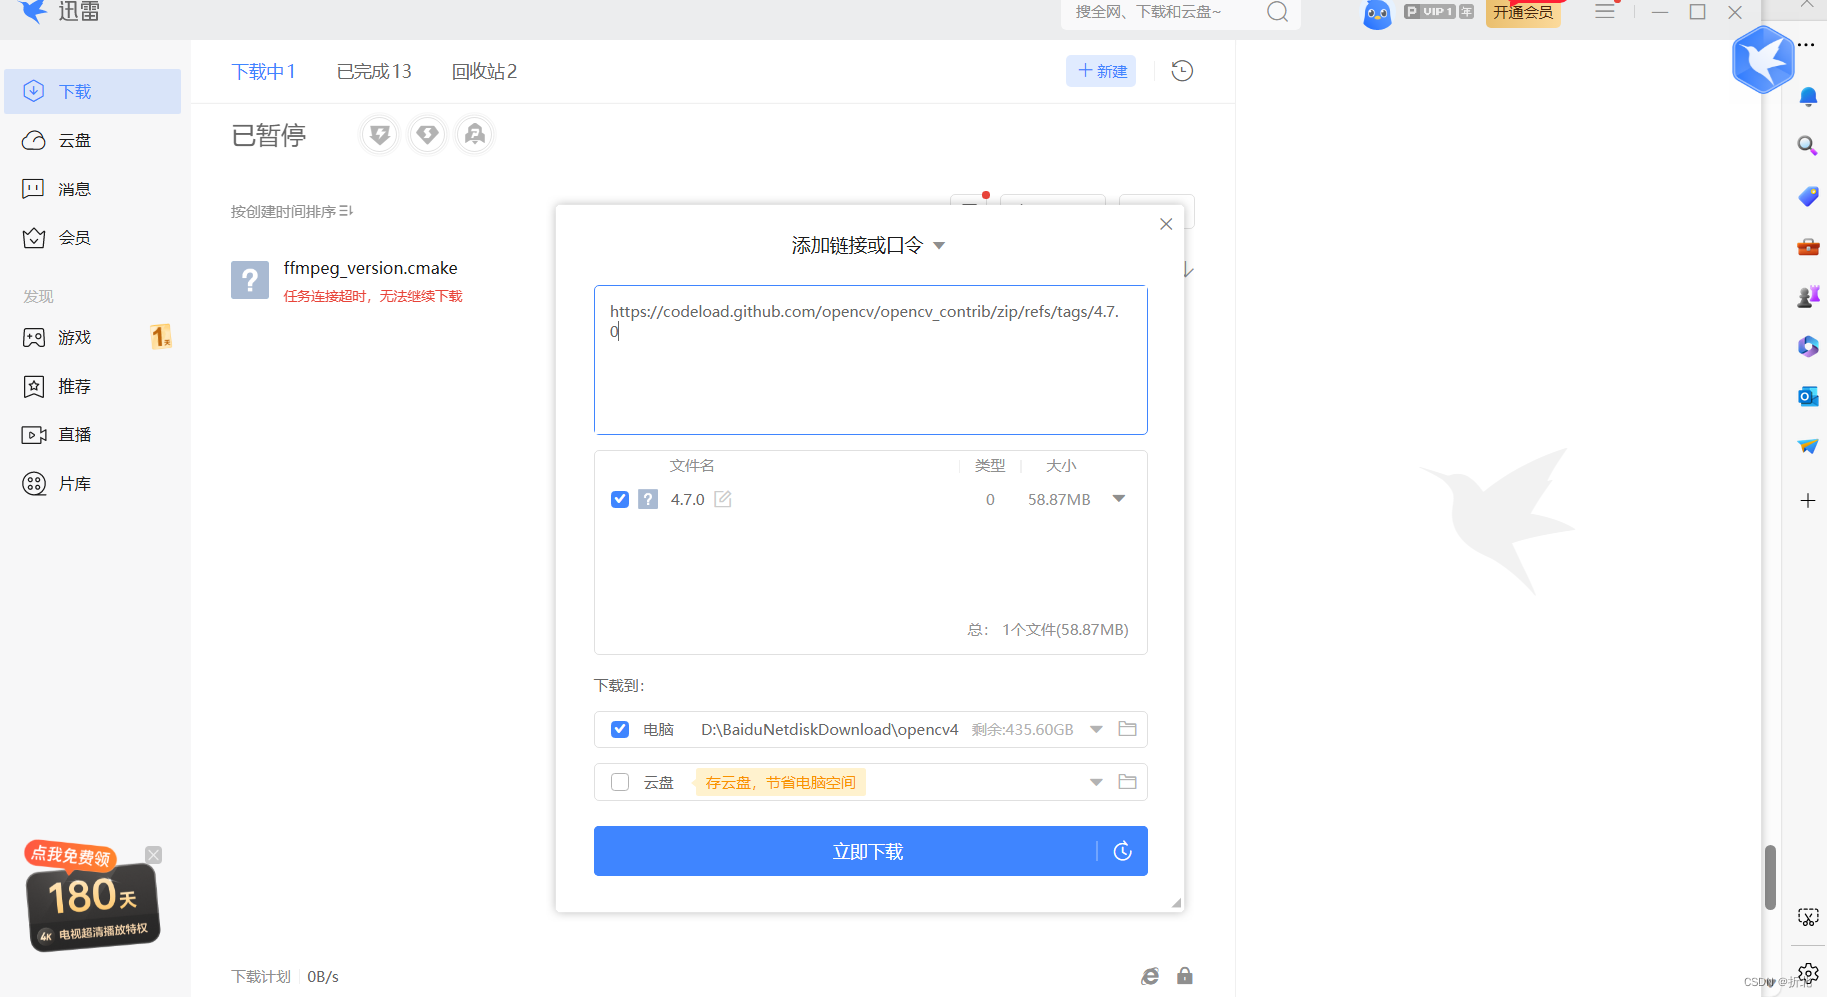Open the 云盘 save path dropdown

[x=1097, y=782]
